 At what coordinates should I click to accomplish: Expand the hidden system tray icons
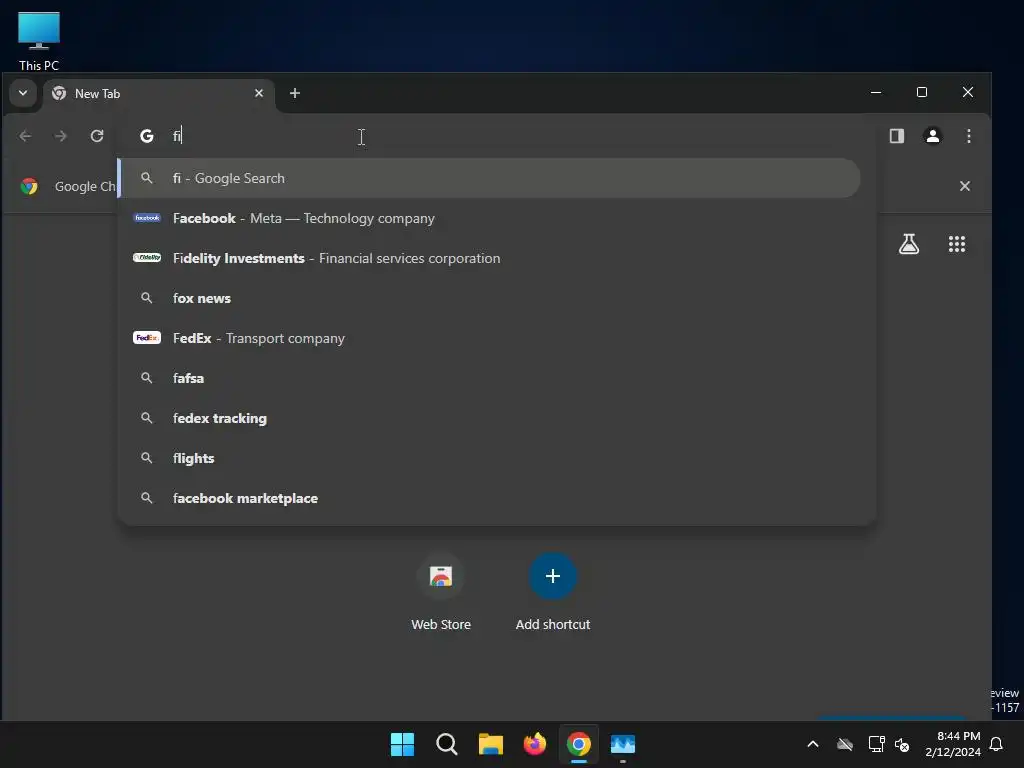(x=813, y=744)
